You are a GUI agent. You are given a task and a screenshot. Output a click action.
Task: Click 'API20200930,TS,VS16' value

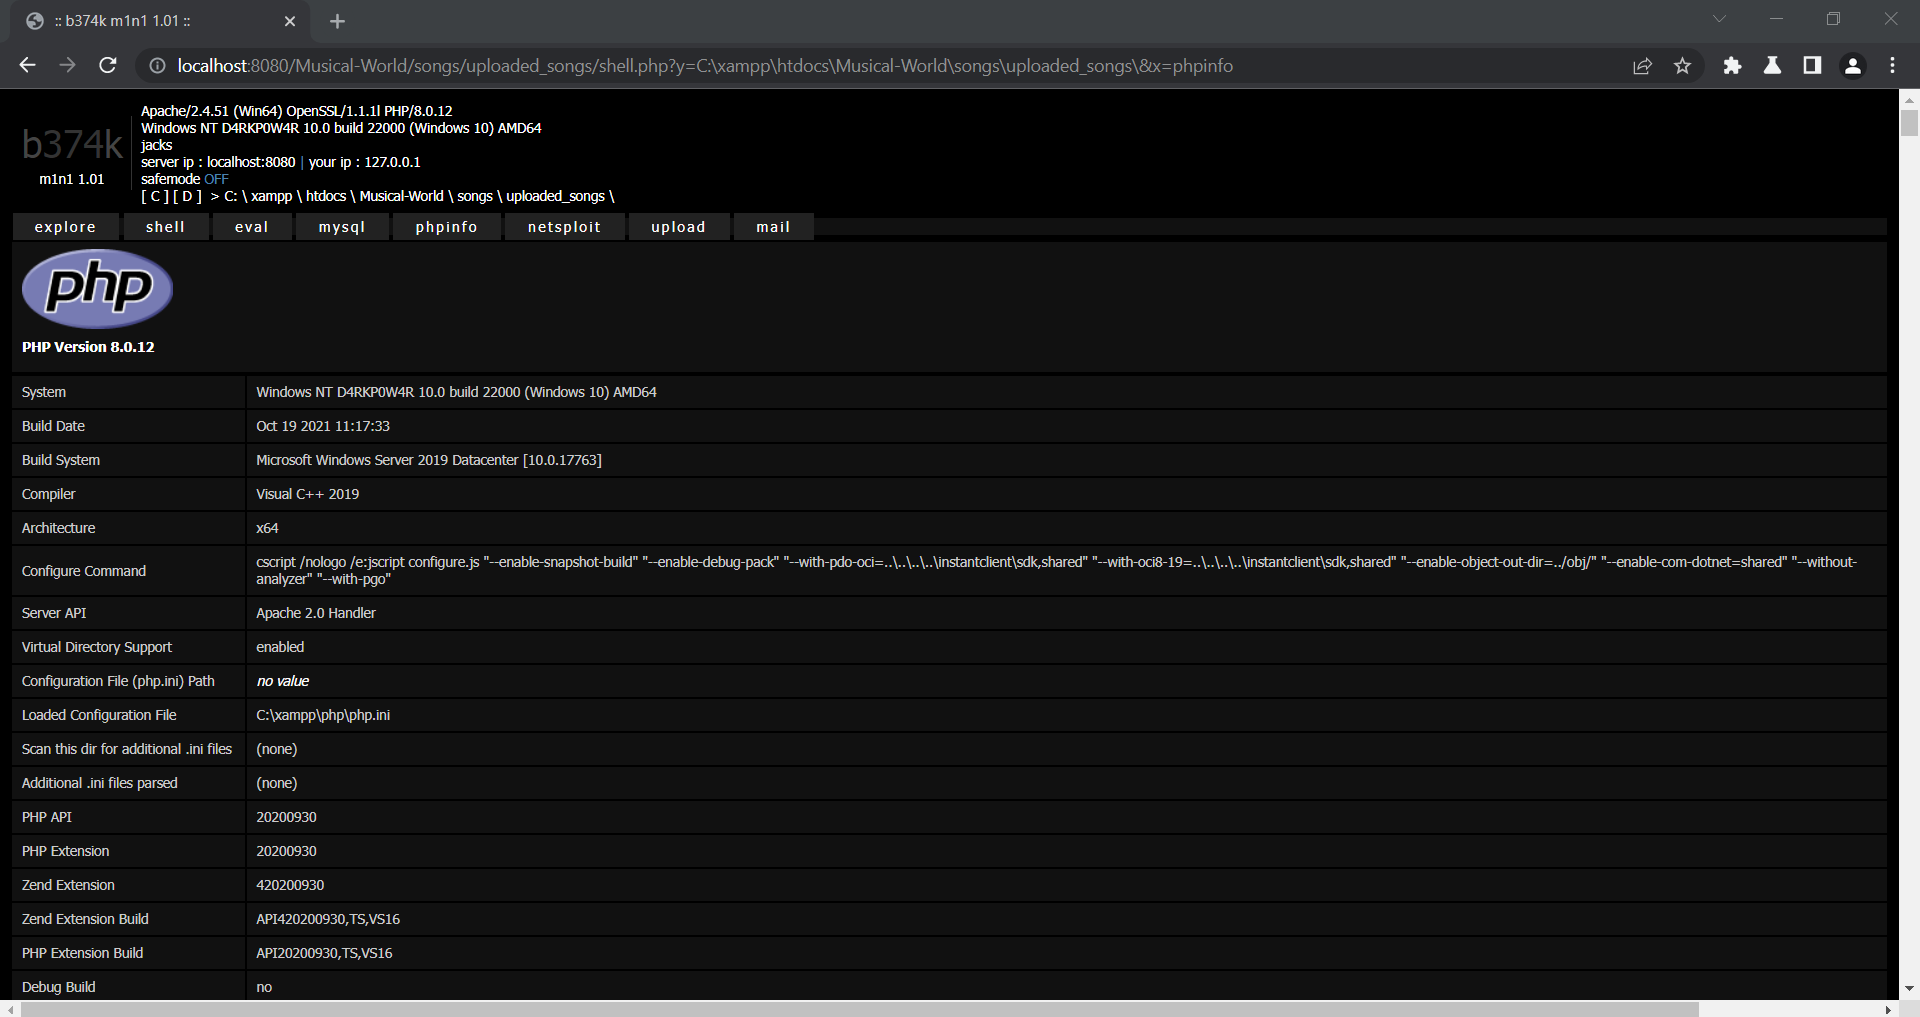tap(324, 953)
